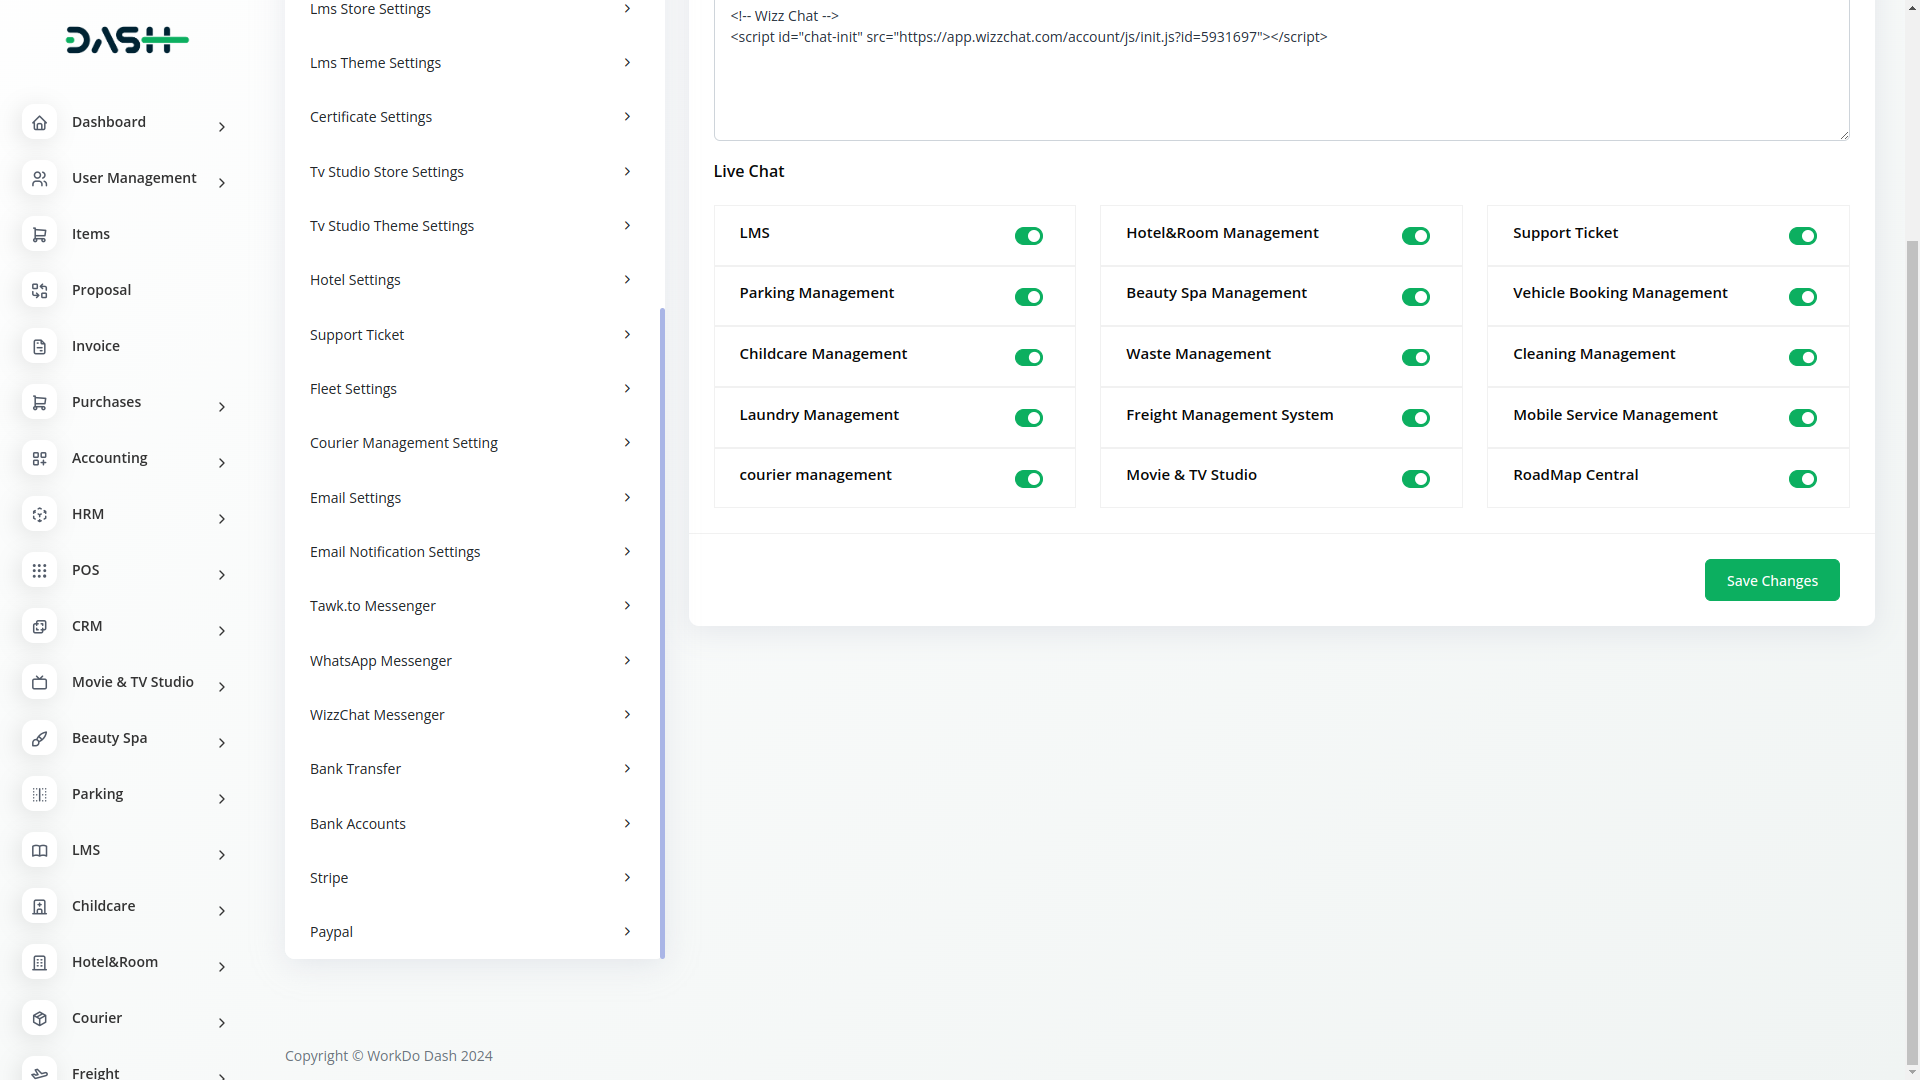This screenshot has height=1080, width=1920.
Task: Select WizzChat Messenger settings
Action: 471,715
